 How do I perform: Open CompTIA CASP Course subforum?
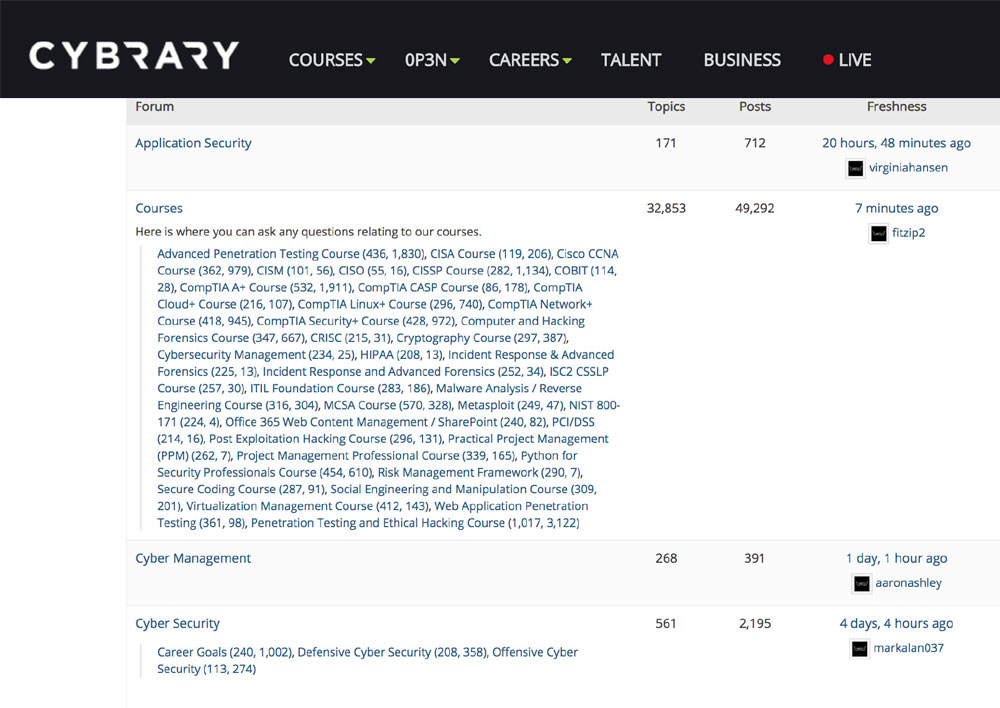pyautogui.click(x=443, y=288)
